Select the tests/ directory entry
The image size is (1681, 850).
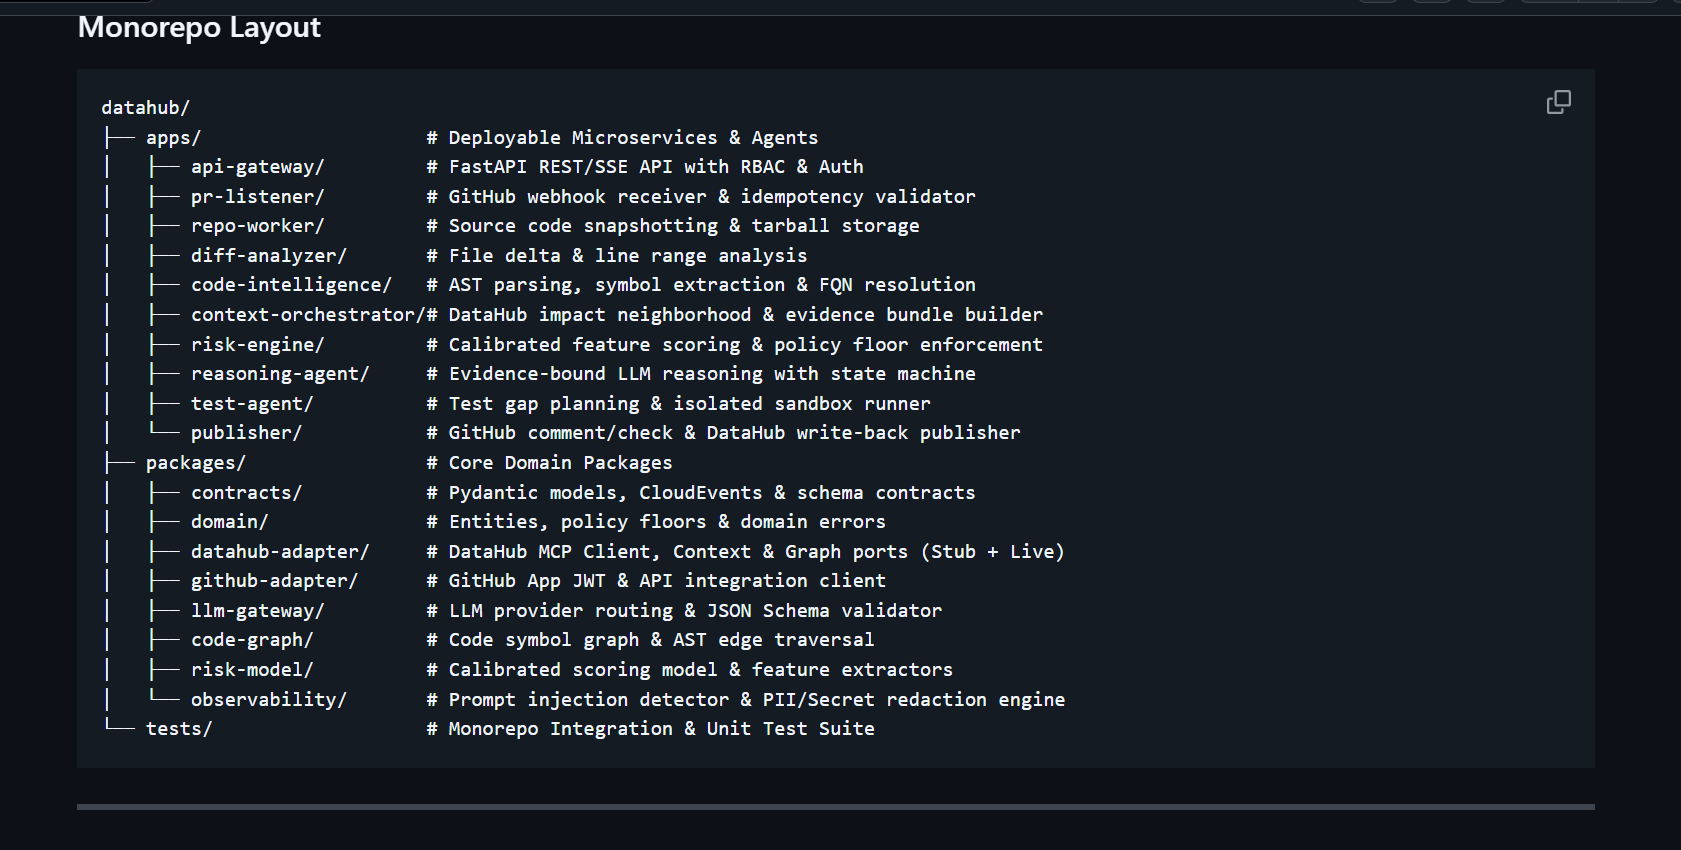point(179,729)
